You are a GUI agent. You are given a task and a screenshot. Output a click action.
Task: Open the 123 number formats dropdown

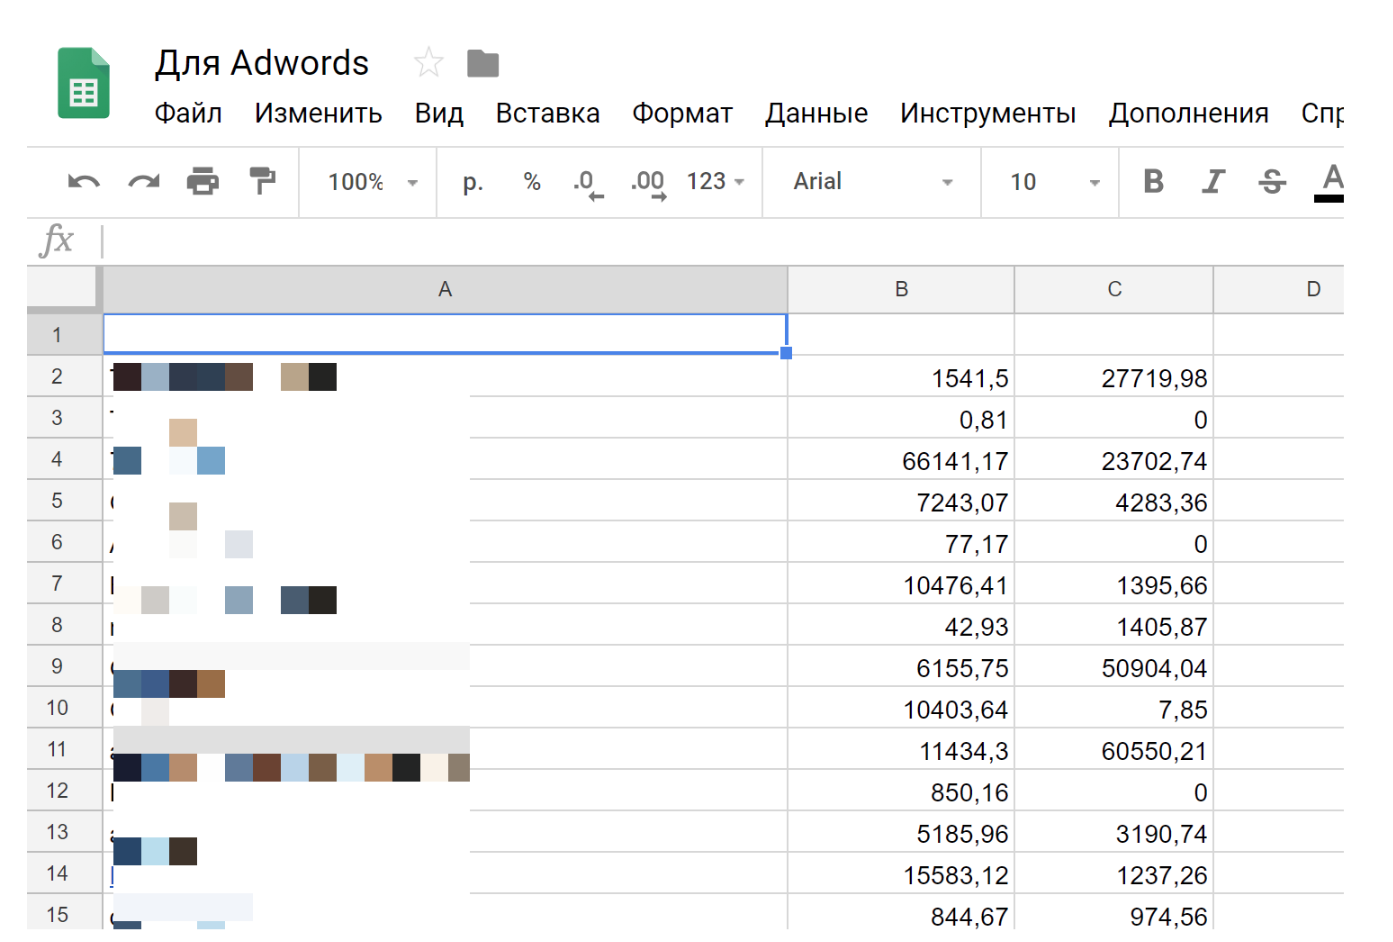click(716, 182)
